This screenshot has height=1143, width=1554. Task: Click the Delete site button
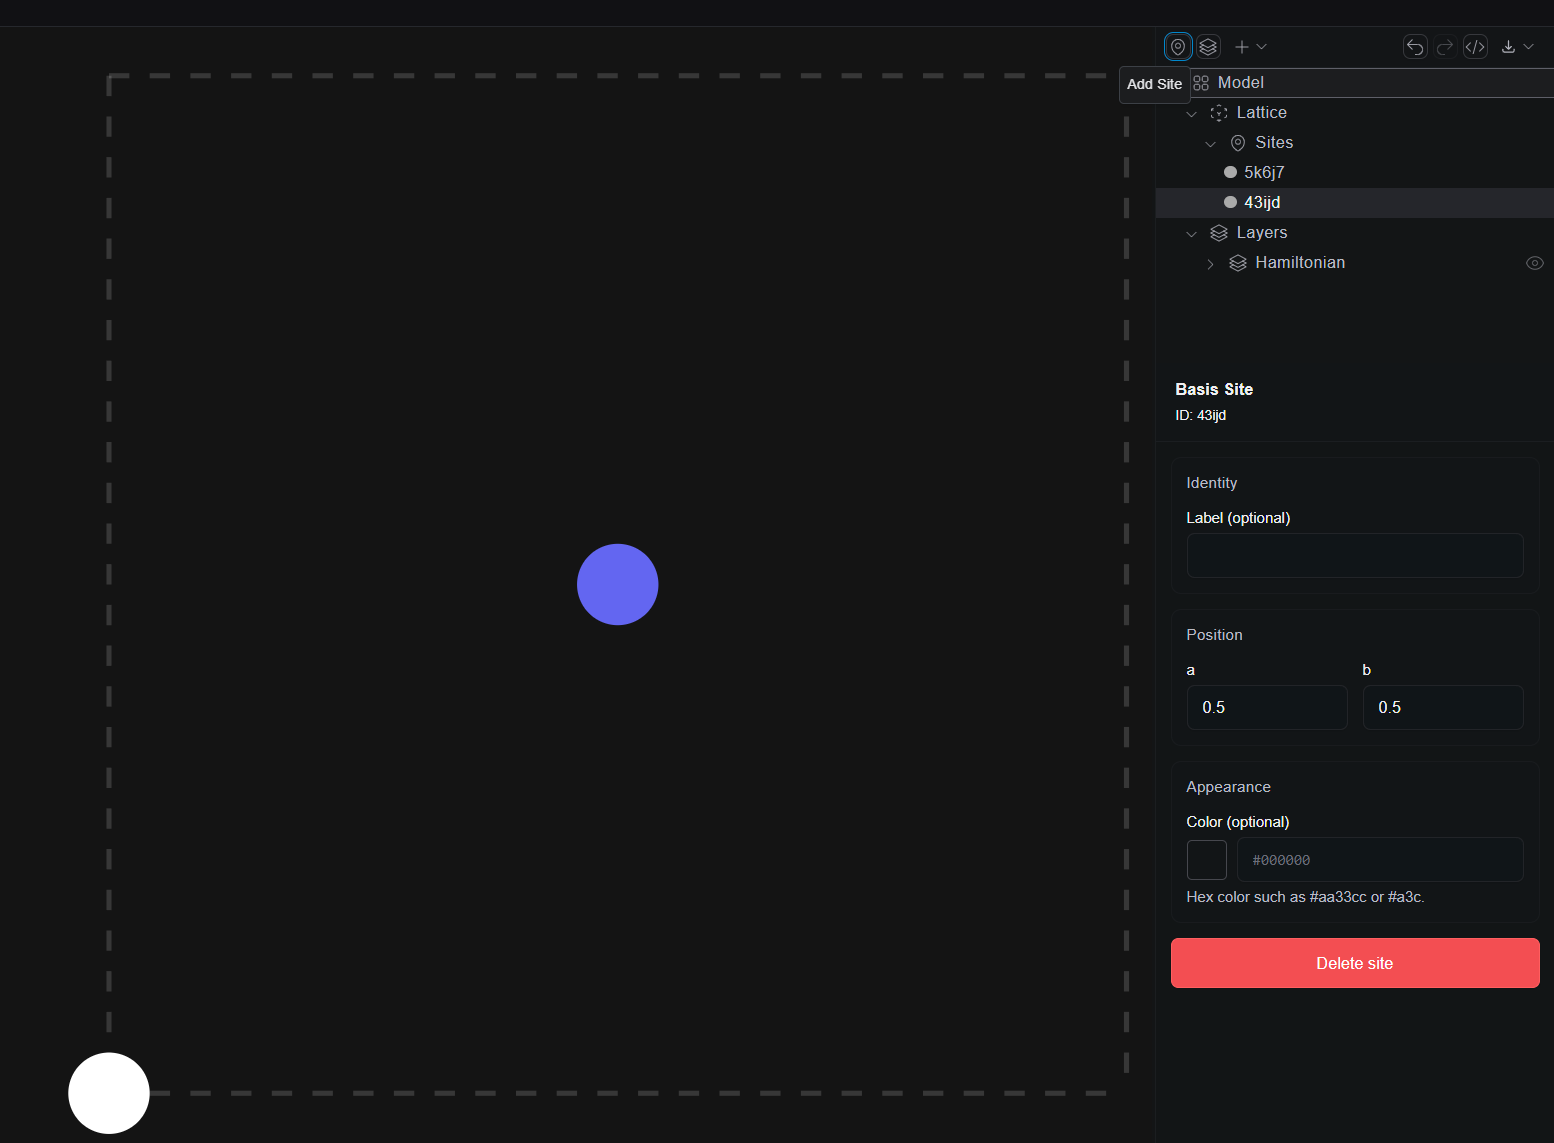(1355, 963)
